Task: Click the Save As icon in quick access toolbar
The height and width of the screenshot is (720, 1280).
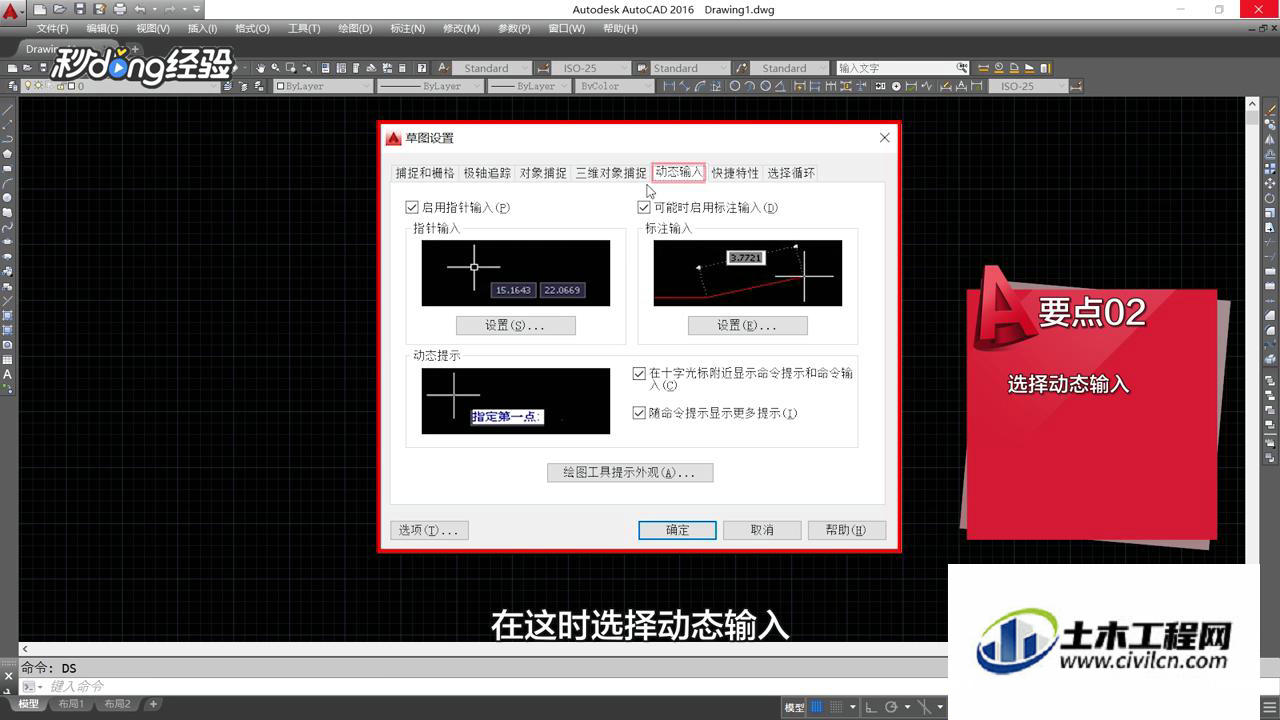Action: [100, 9]
